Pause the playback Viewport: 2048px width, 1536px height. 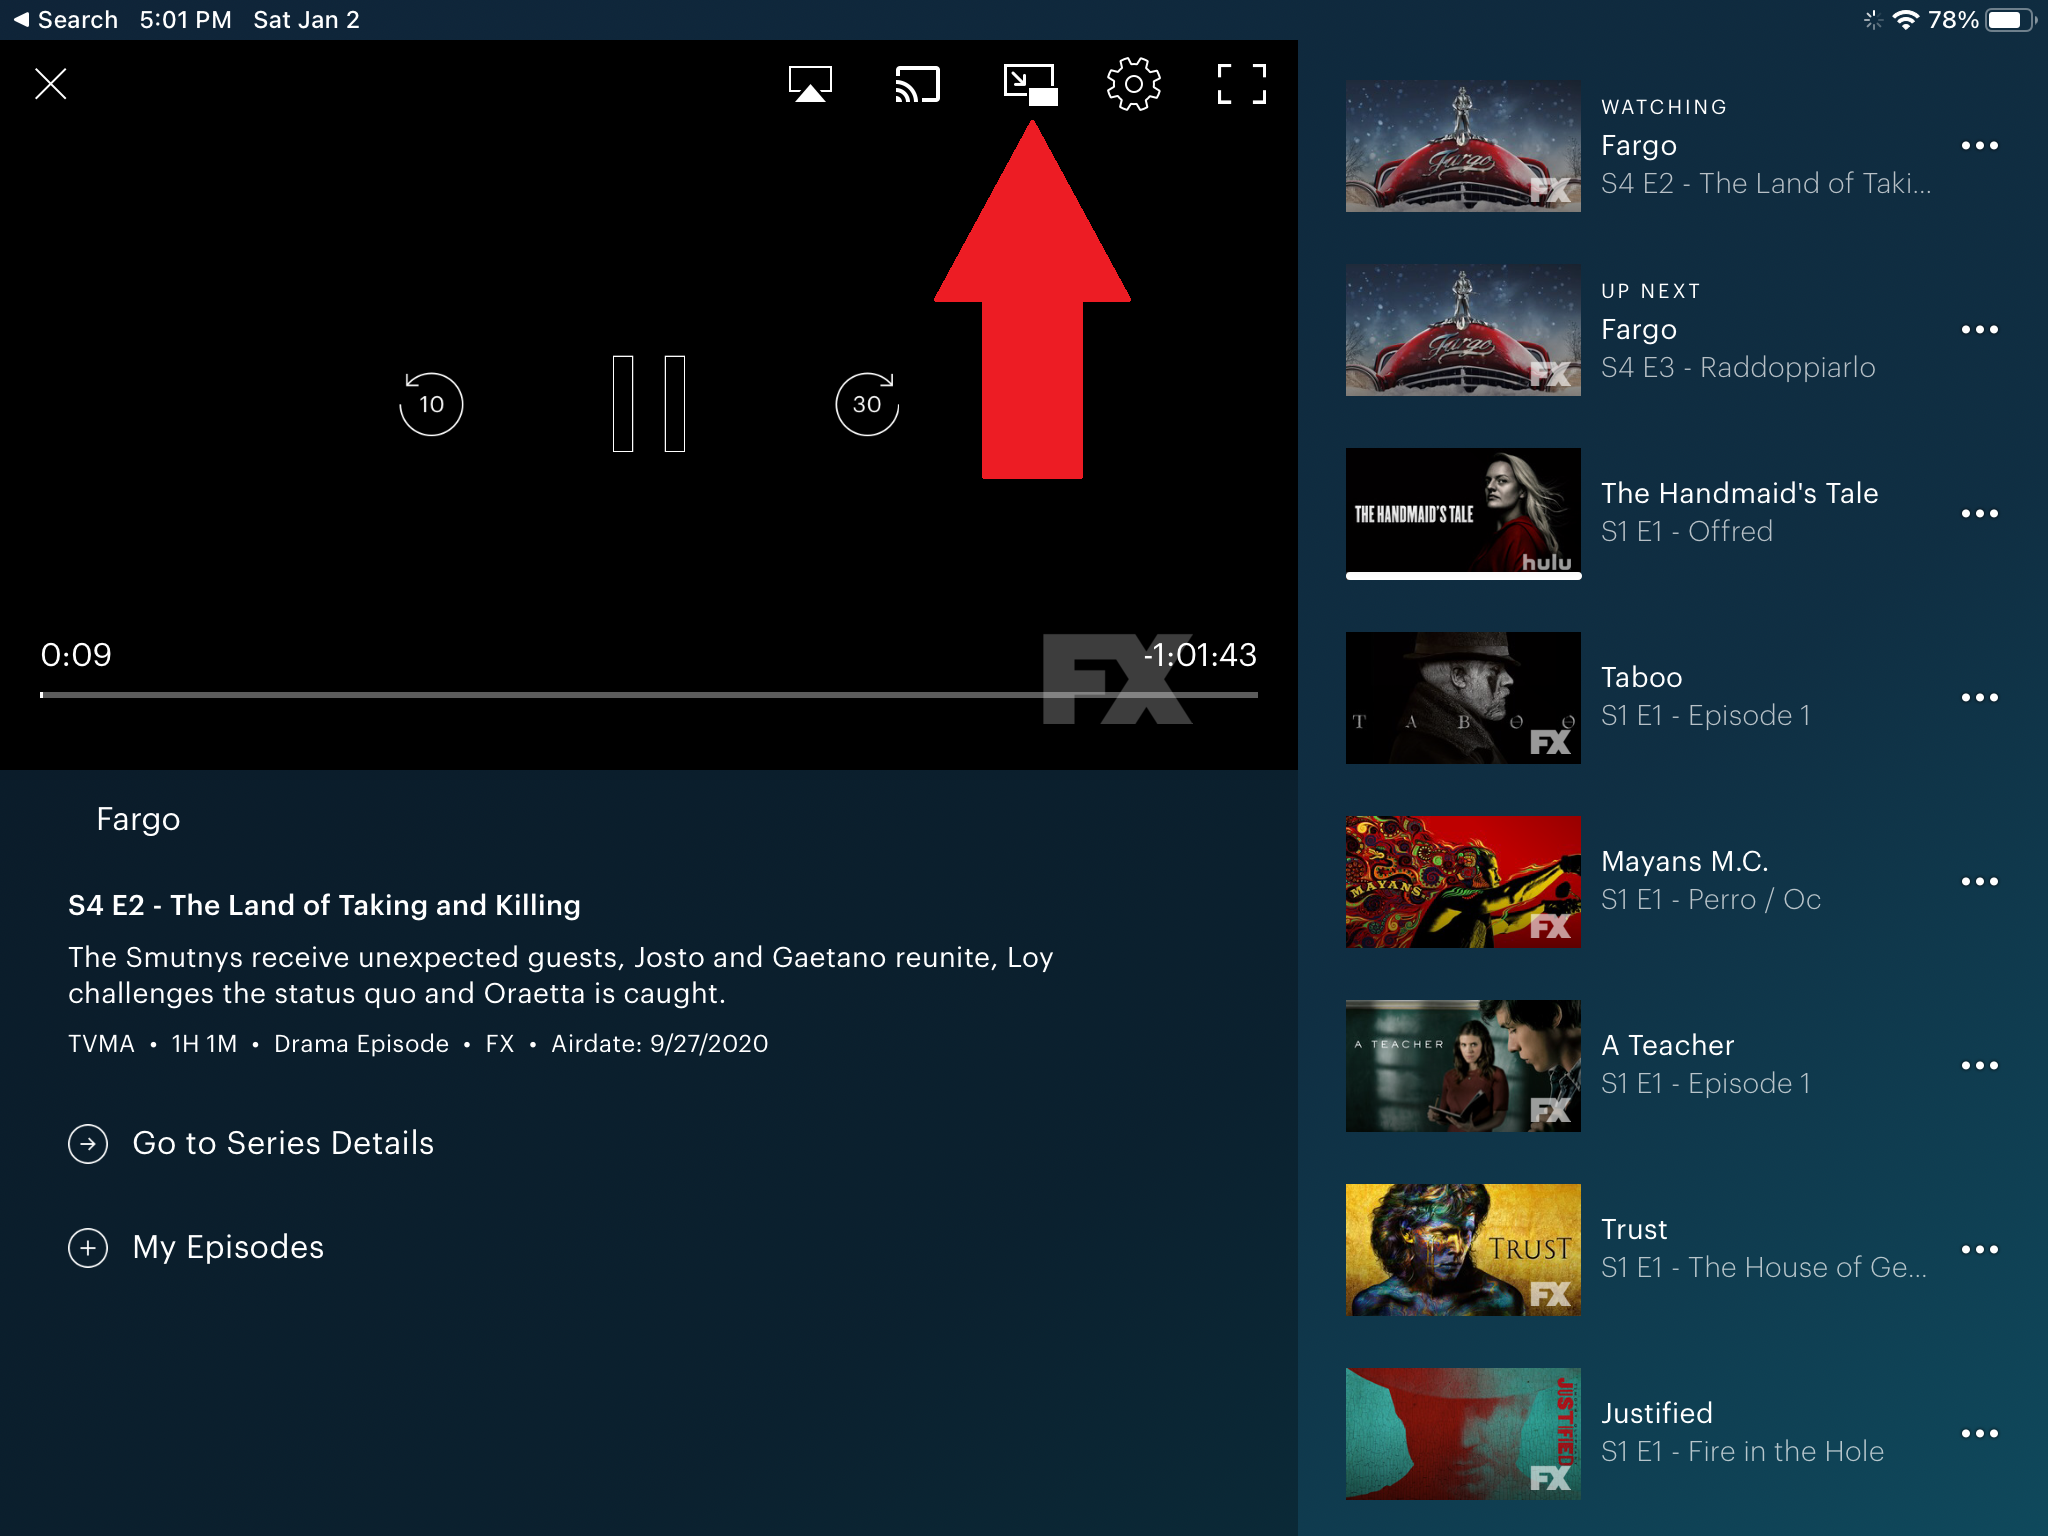coord(649,404)
